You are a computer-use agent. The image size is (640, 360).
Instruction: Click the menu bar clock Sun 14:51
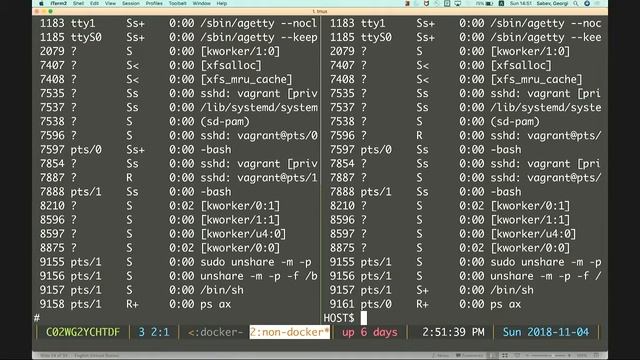pyautogui.click(x=520, y=3)
